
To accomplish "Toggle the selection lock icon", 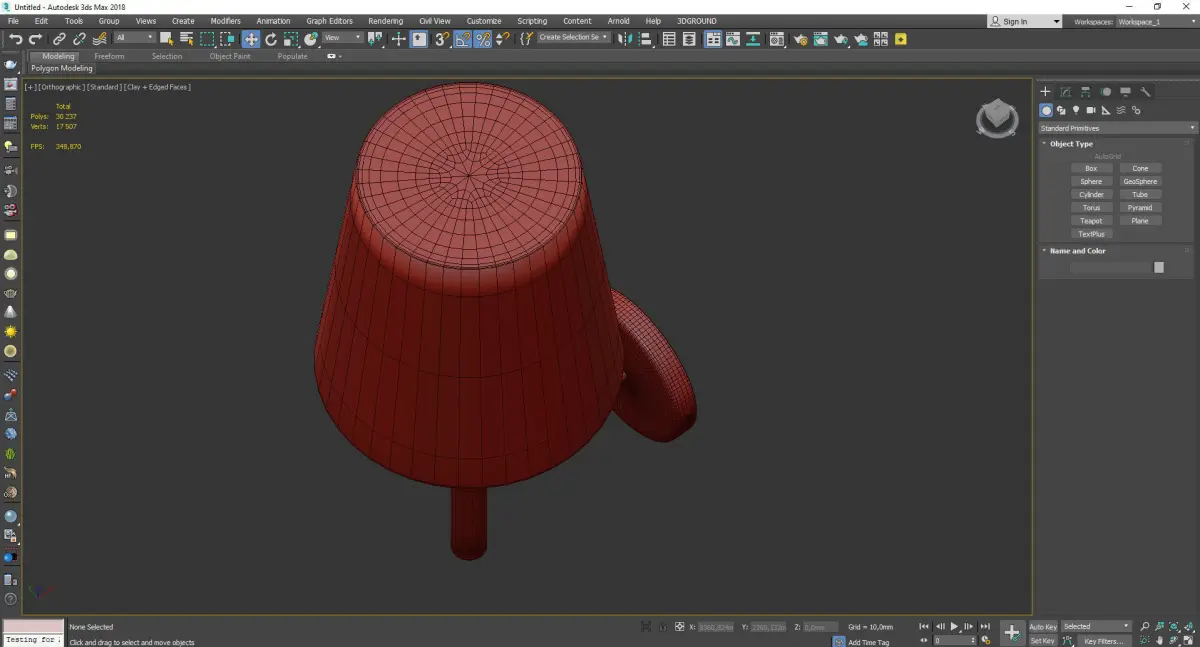I will pos(661,627).
